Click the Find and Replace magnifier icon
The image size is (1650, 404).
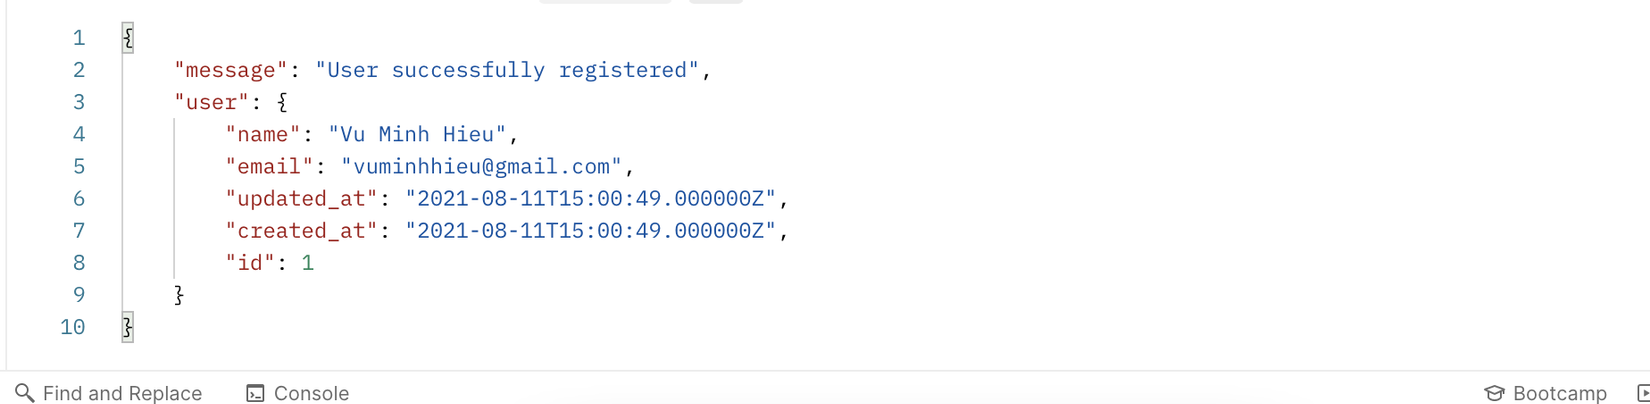pos(25,393)
